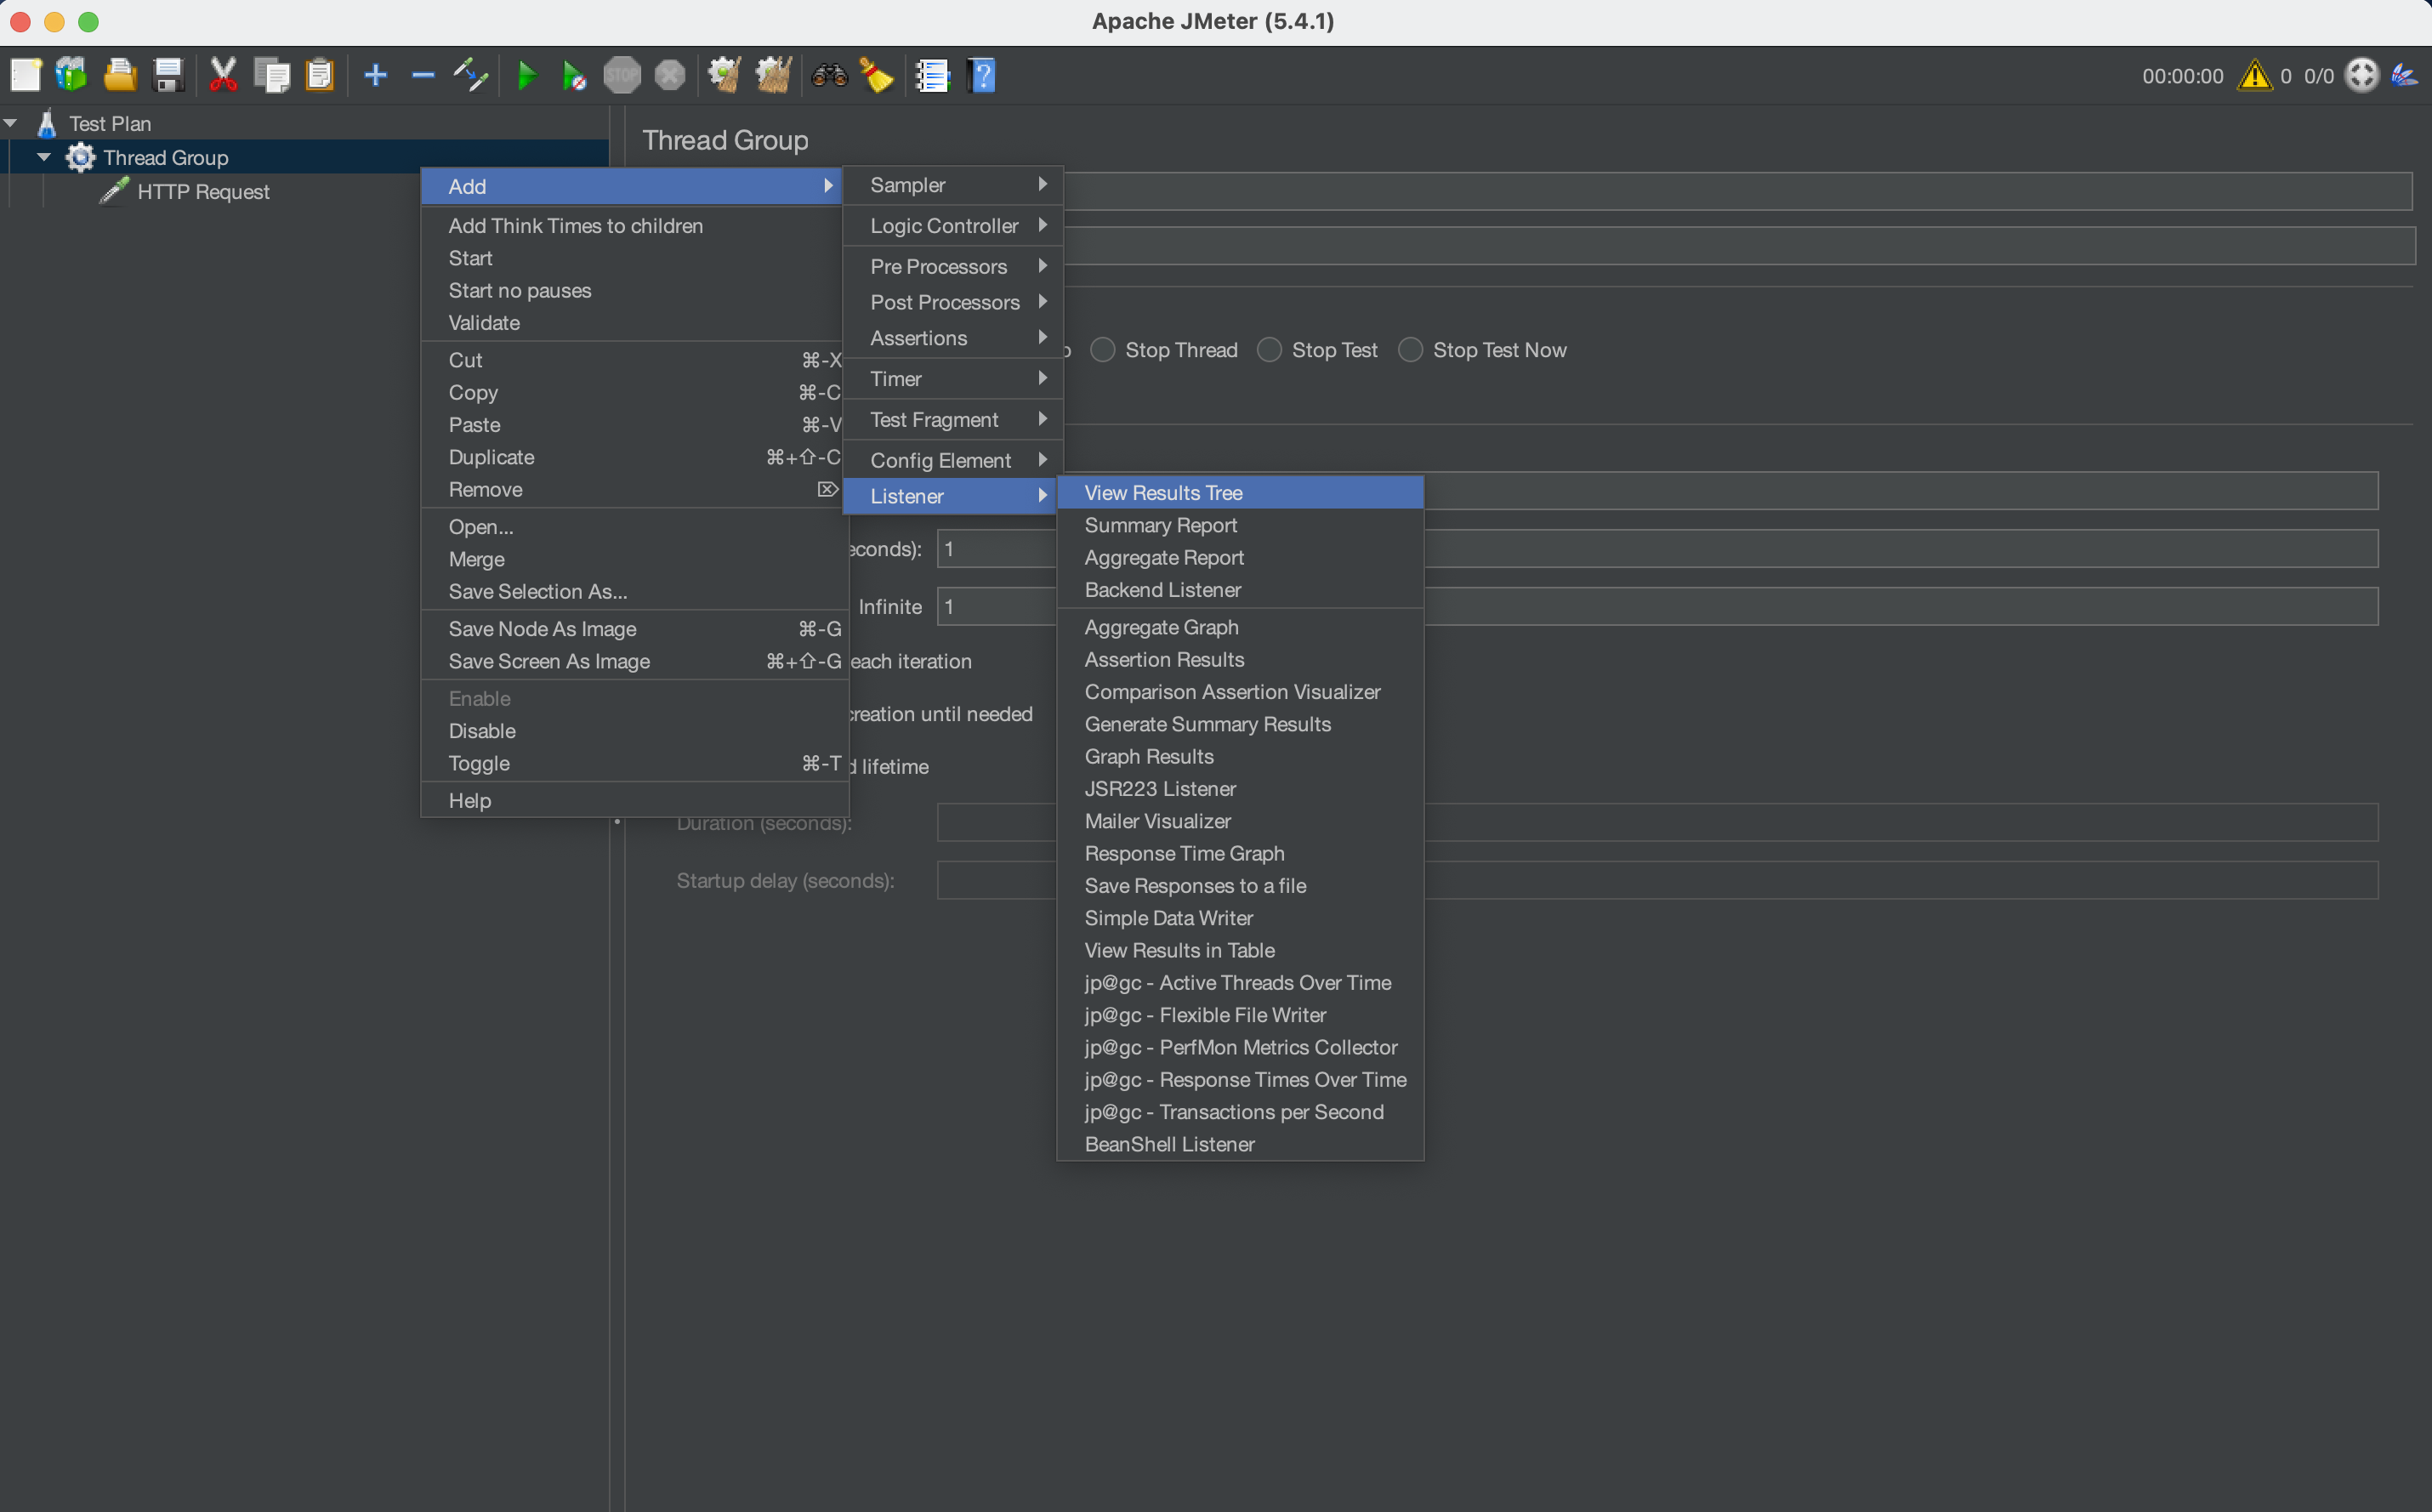2432x1512 pixels.
Task: Click the Function Helper list icon
Action: click(932, 75)
